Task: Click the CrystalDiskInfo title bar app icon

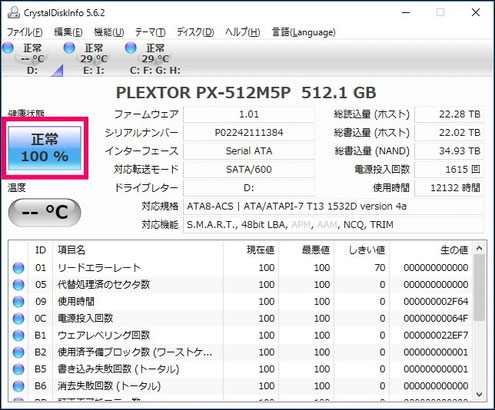Action: 14,13
